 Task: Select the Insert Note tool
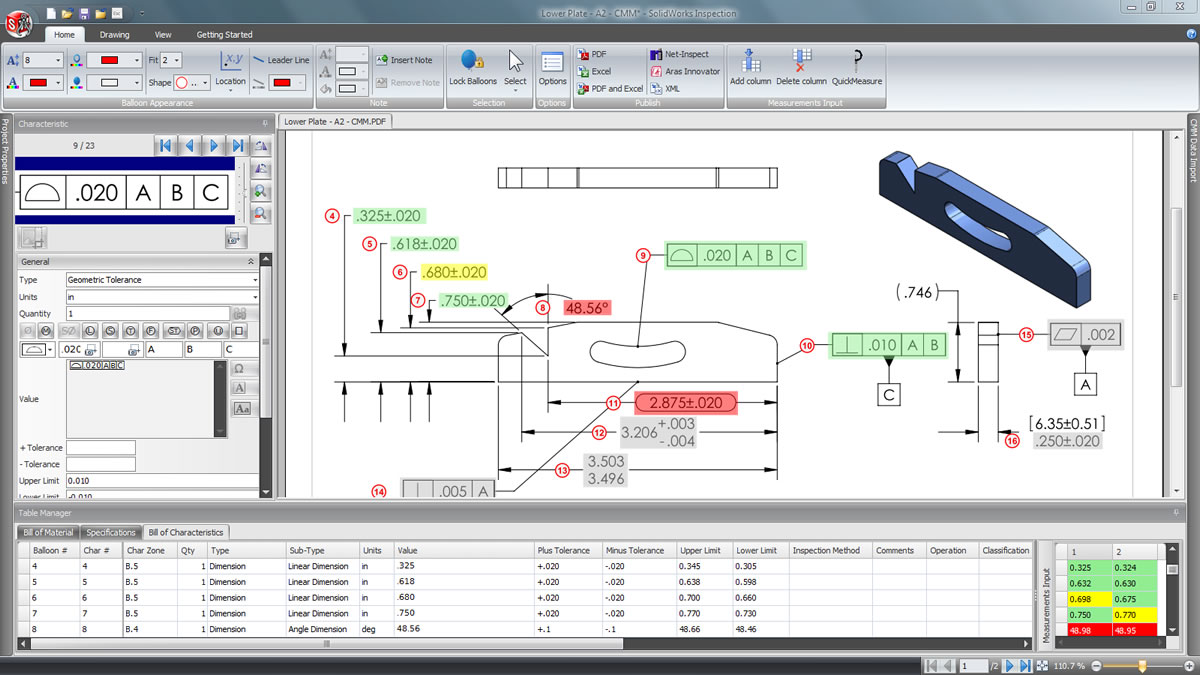click(406, 58)
